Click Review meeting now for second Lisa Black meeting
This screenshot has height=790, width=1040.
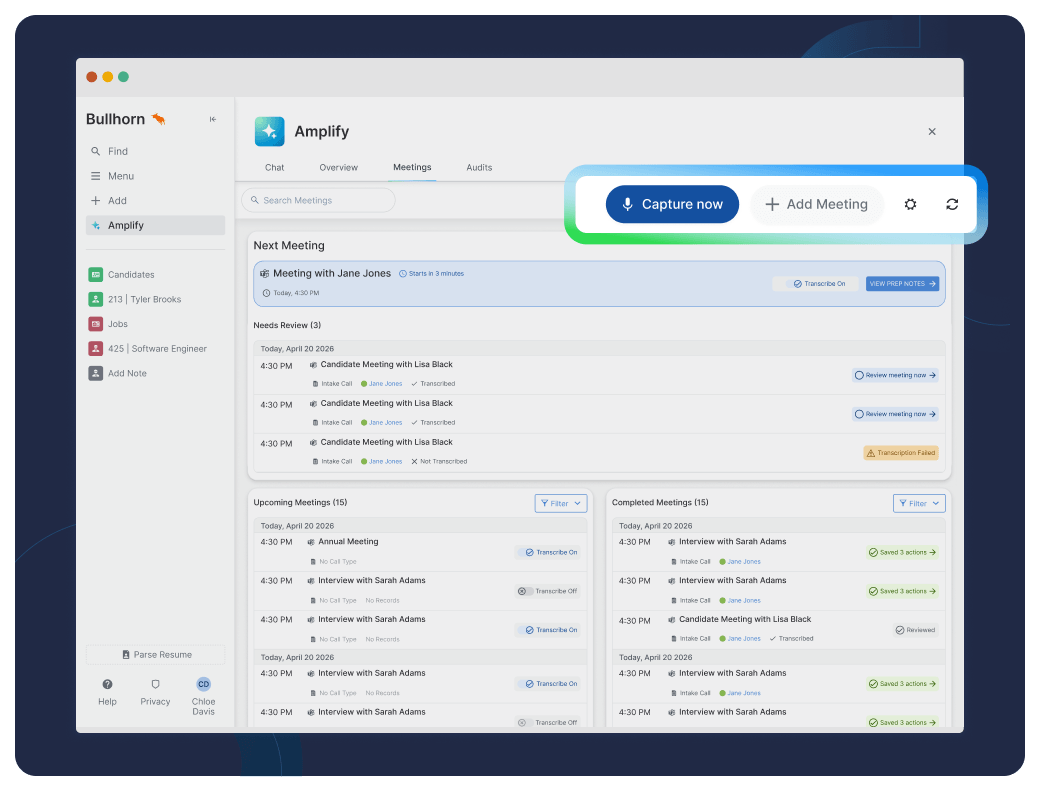[x=895, y=414]
